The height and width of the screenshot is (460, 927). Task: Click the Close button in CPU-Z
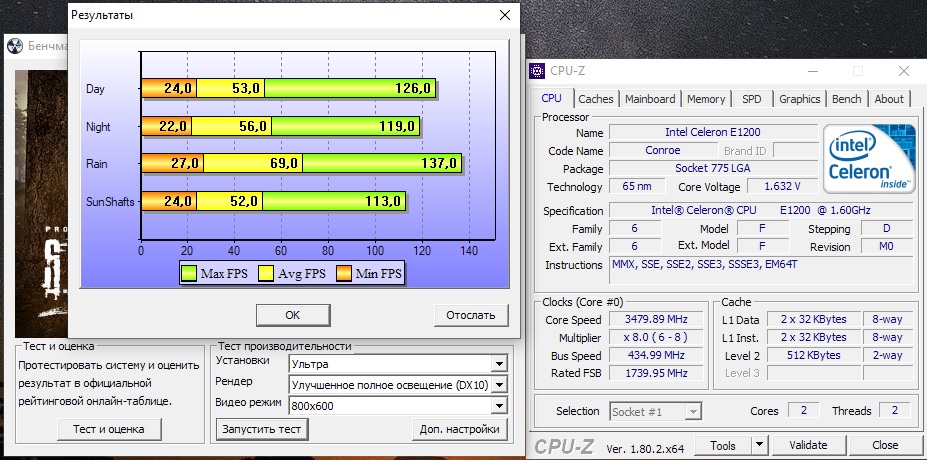[885, 445]
